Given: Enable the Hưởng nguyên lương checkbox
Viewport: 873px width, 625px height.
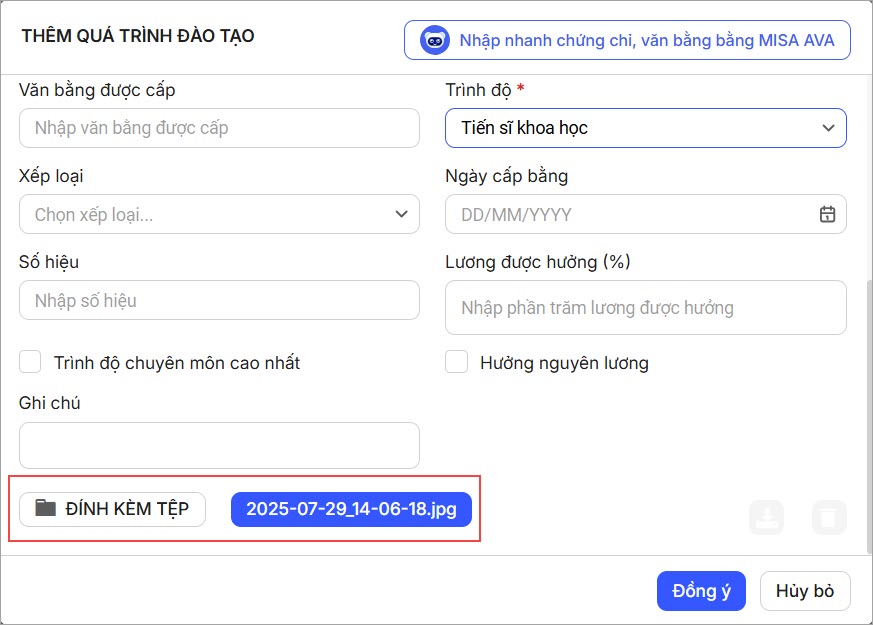Looking at the screenshot, I should pos(457,362).
